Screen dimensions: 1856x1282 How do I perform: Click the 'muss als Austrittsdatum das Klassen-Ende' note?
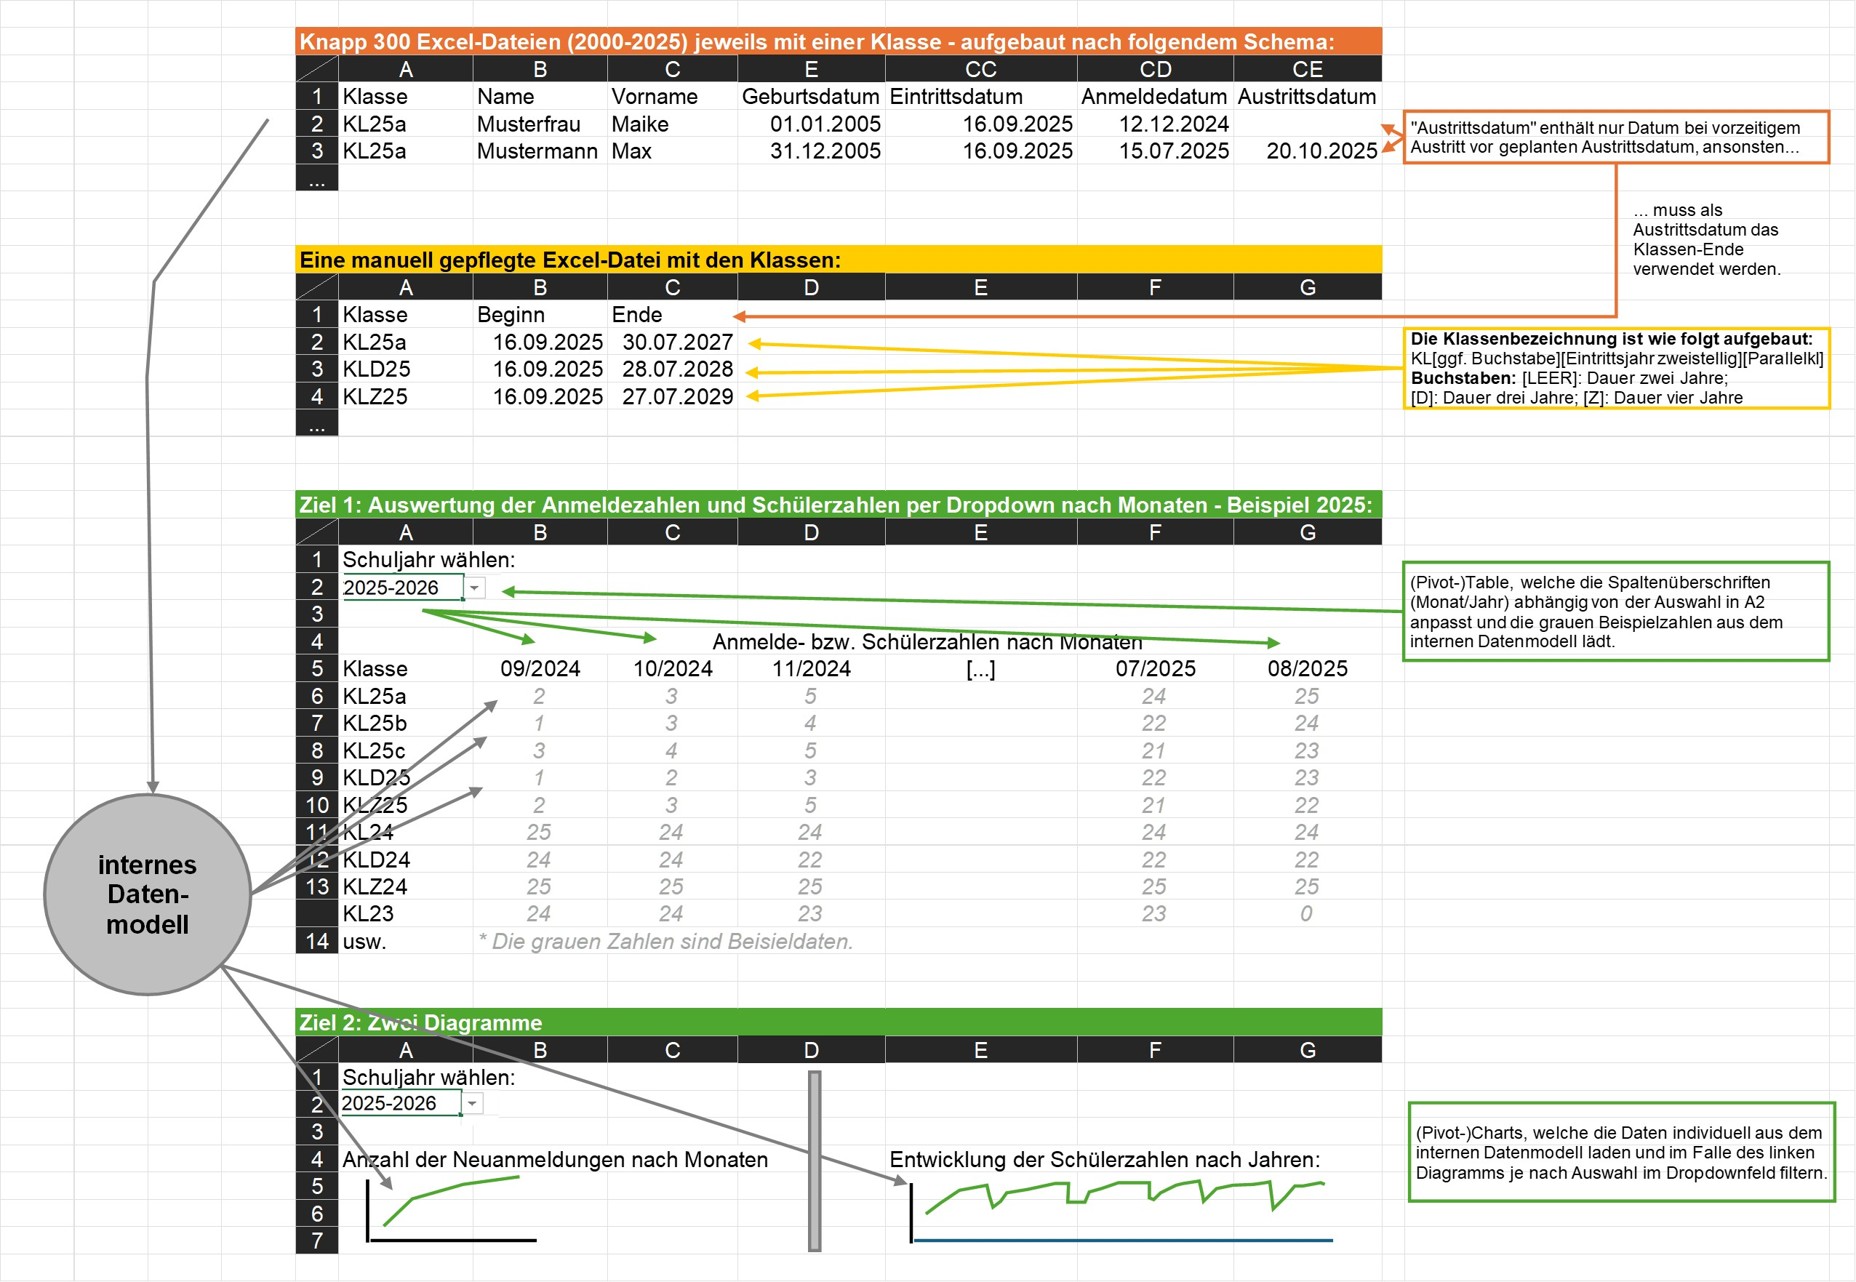point(1707,239)
